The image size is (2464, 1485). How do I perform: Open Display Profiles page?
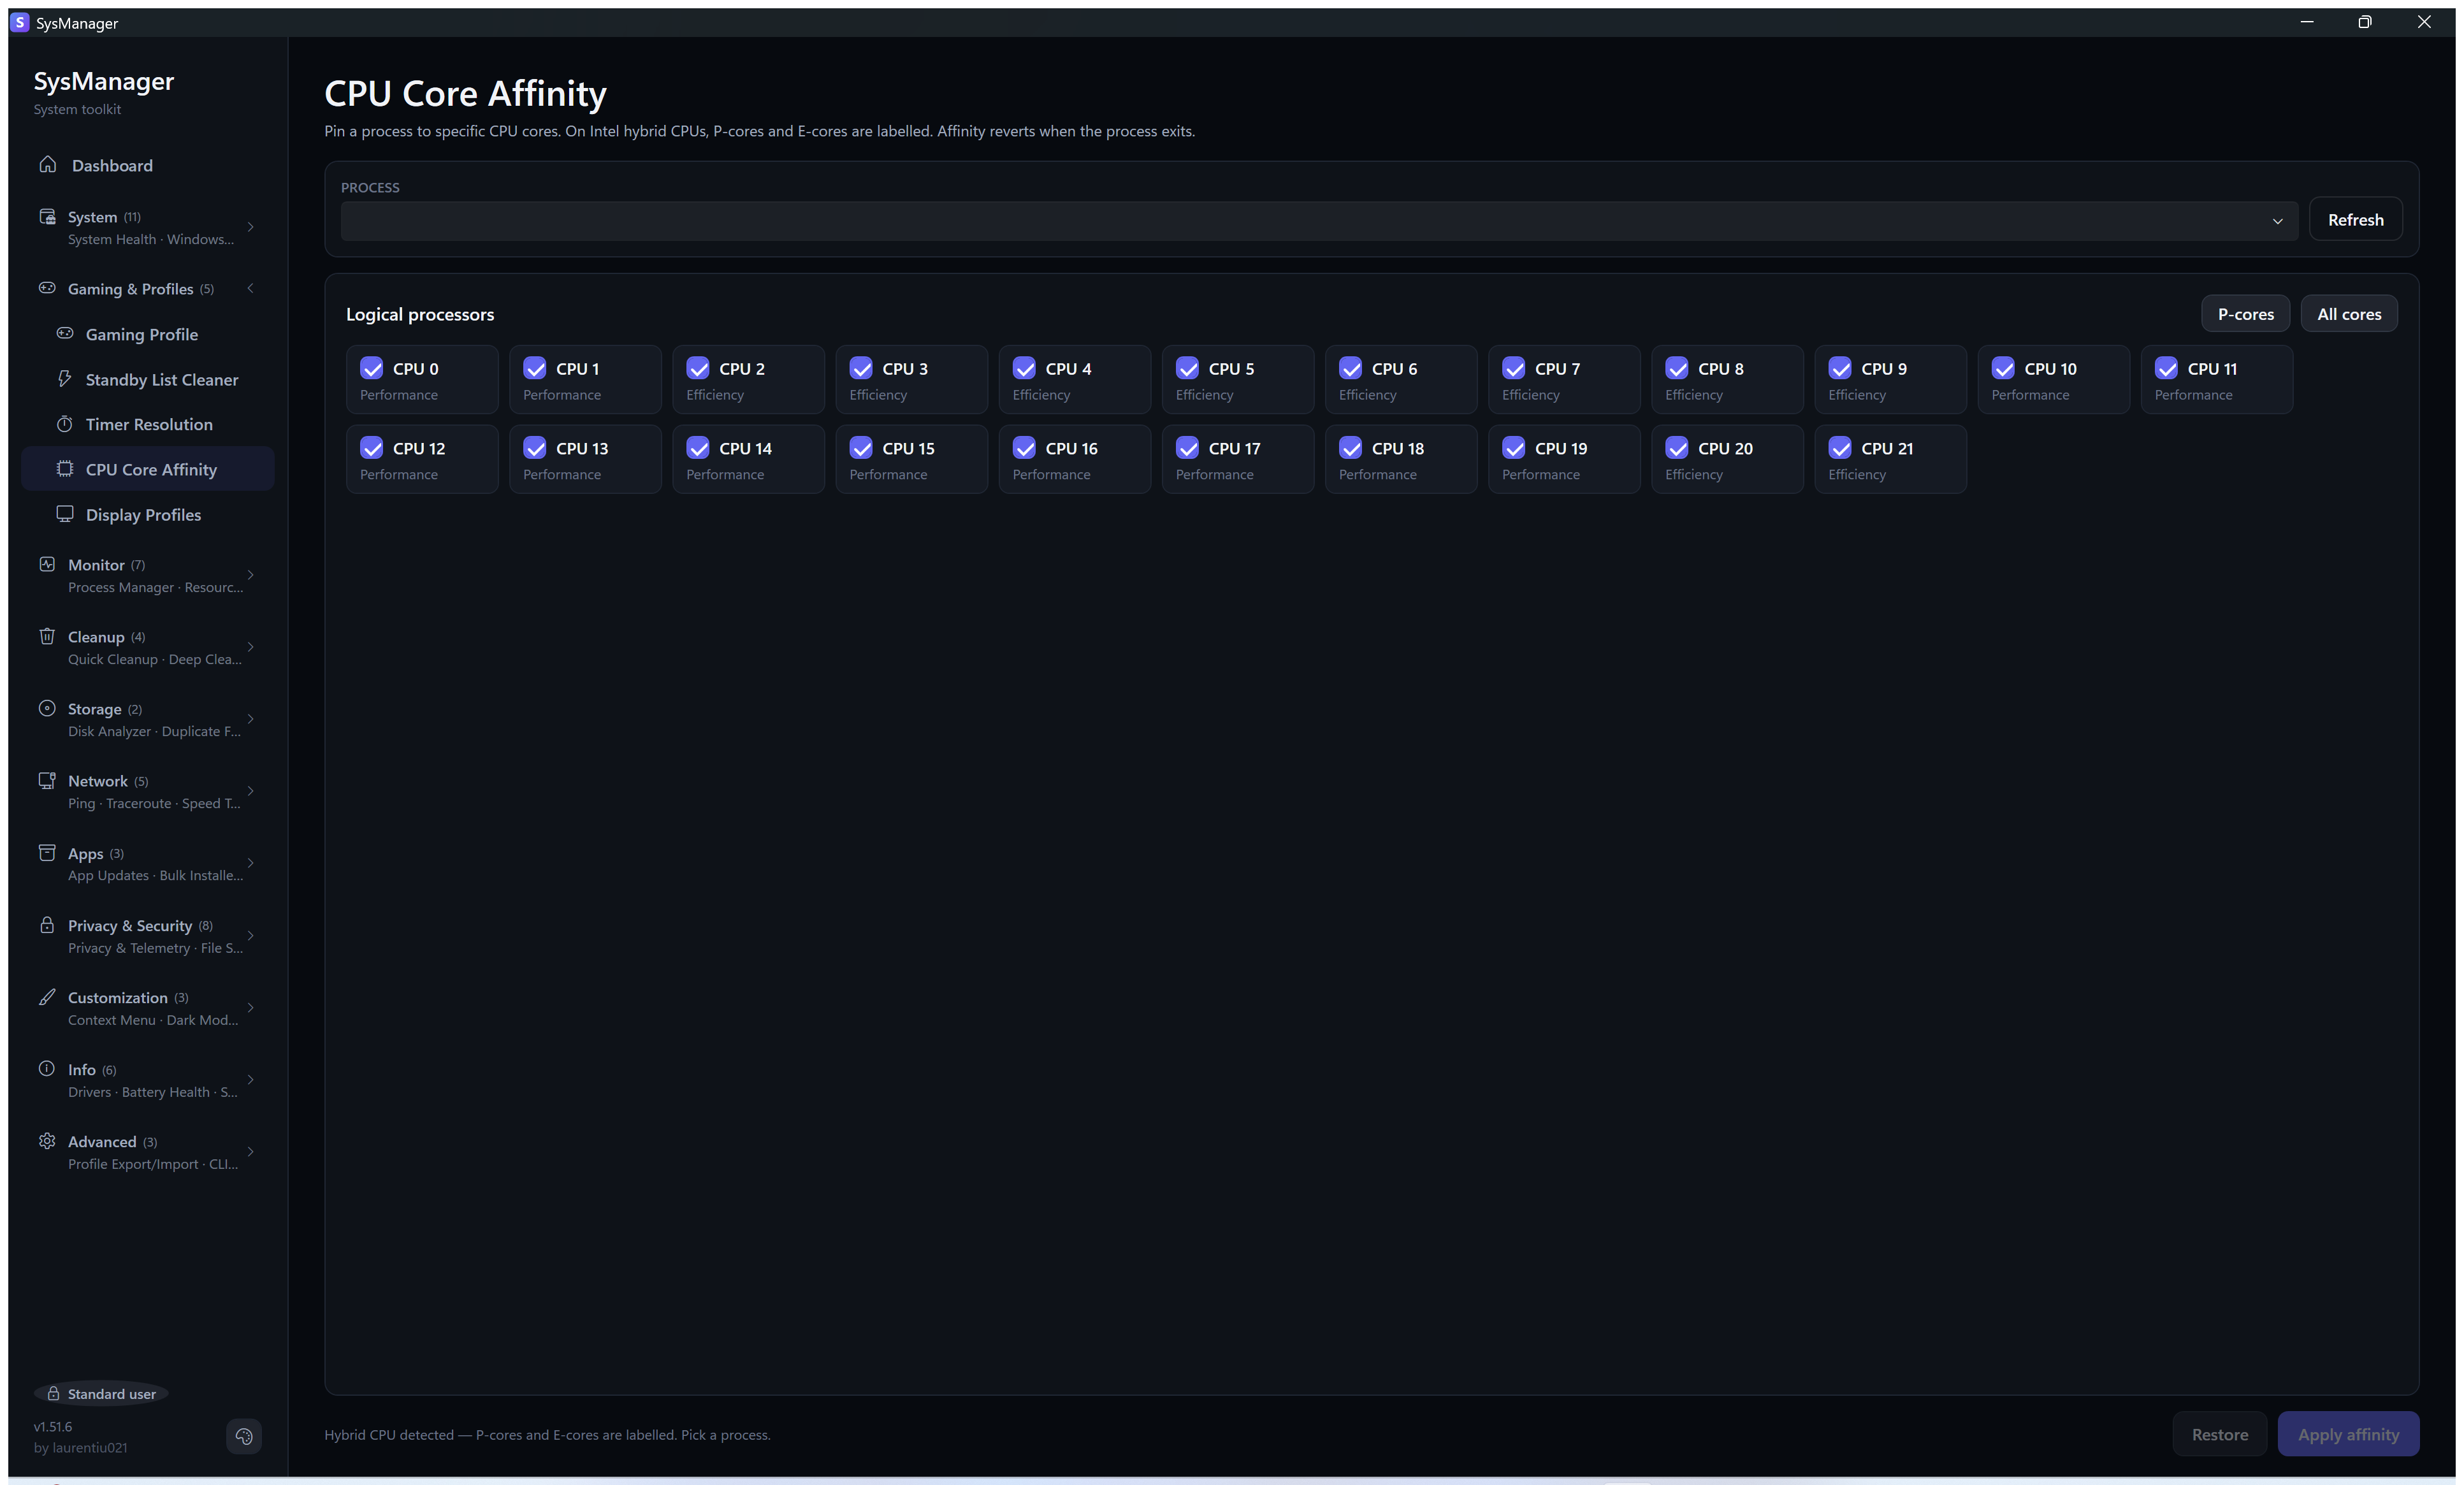point(148,514)
